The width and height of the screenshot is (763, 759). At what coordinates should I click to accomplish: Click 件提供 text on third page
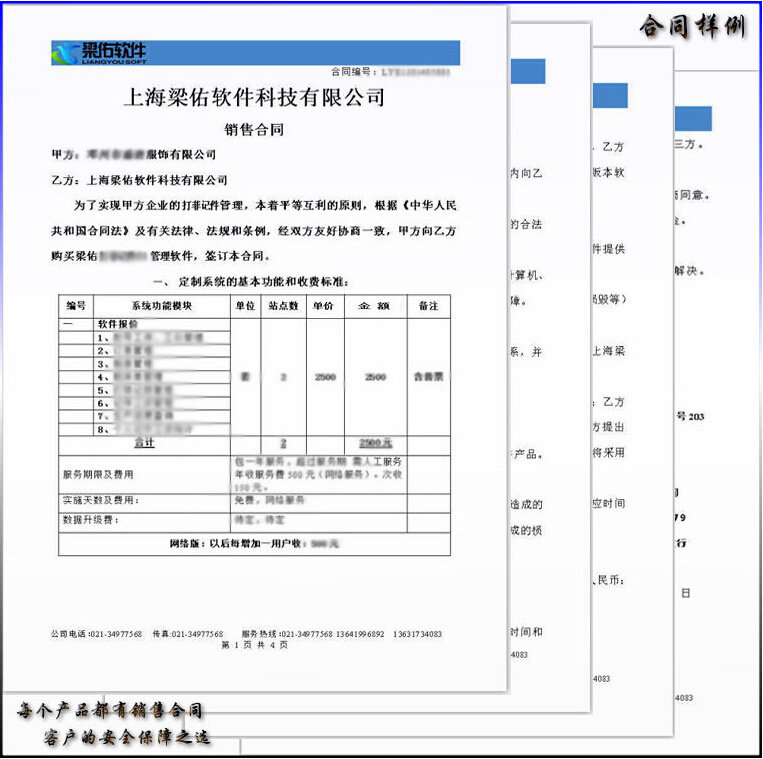pos(608,249)
